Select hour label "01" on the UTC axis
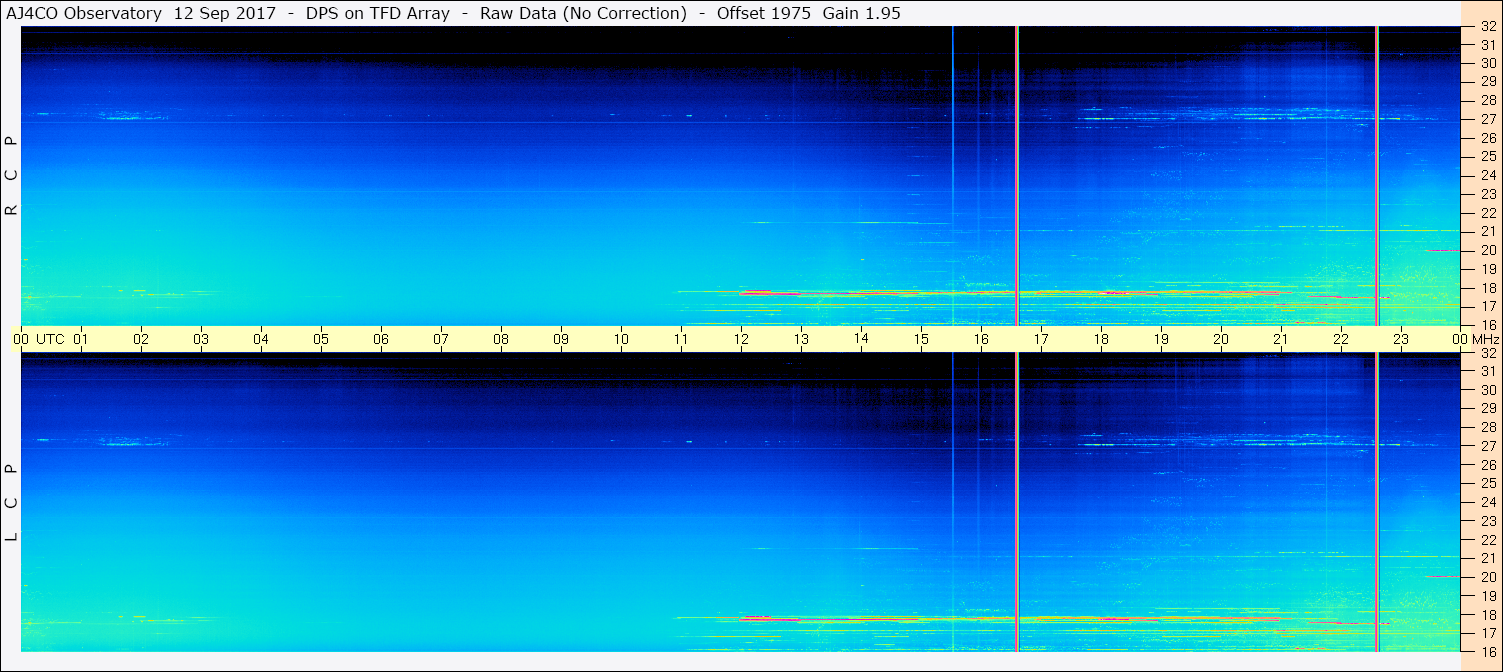This screenshot has width=1503, height=672. click(x=81, y=339)
